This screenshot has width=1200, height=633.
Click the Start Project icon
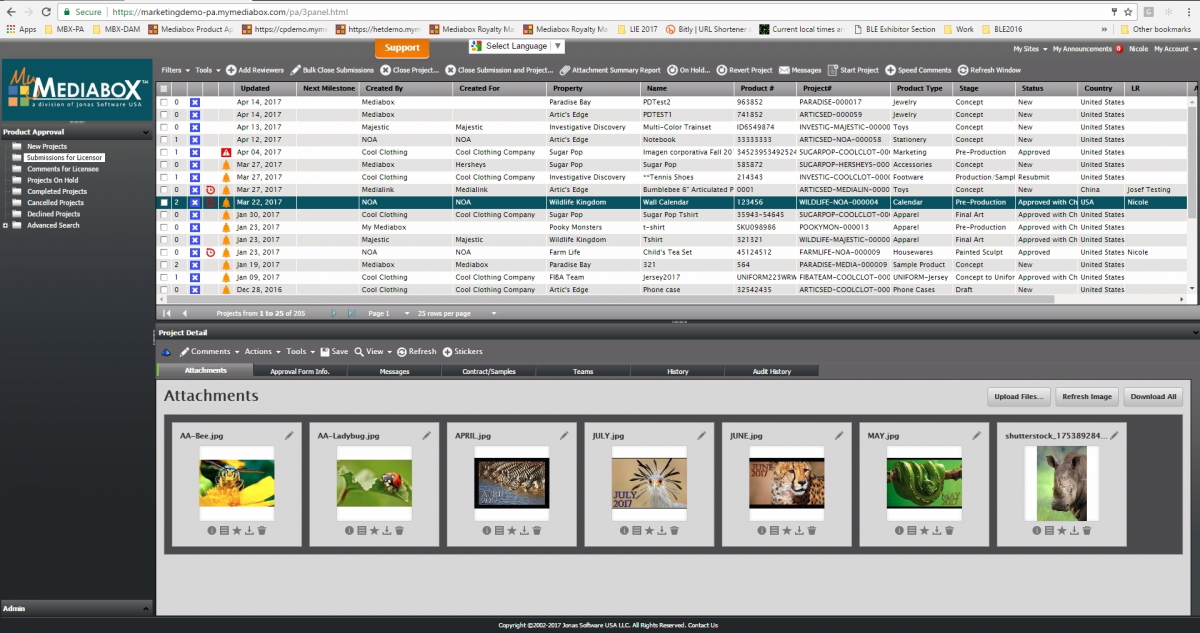click(x=832, y=71)
